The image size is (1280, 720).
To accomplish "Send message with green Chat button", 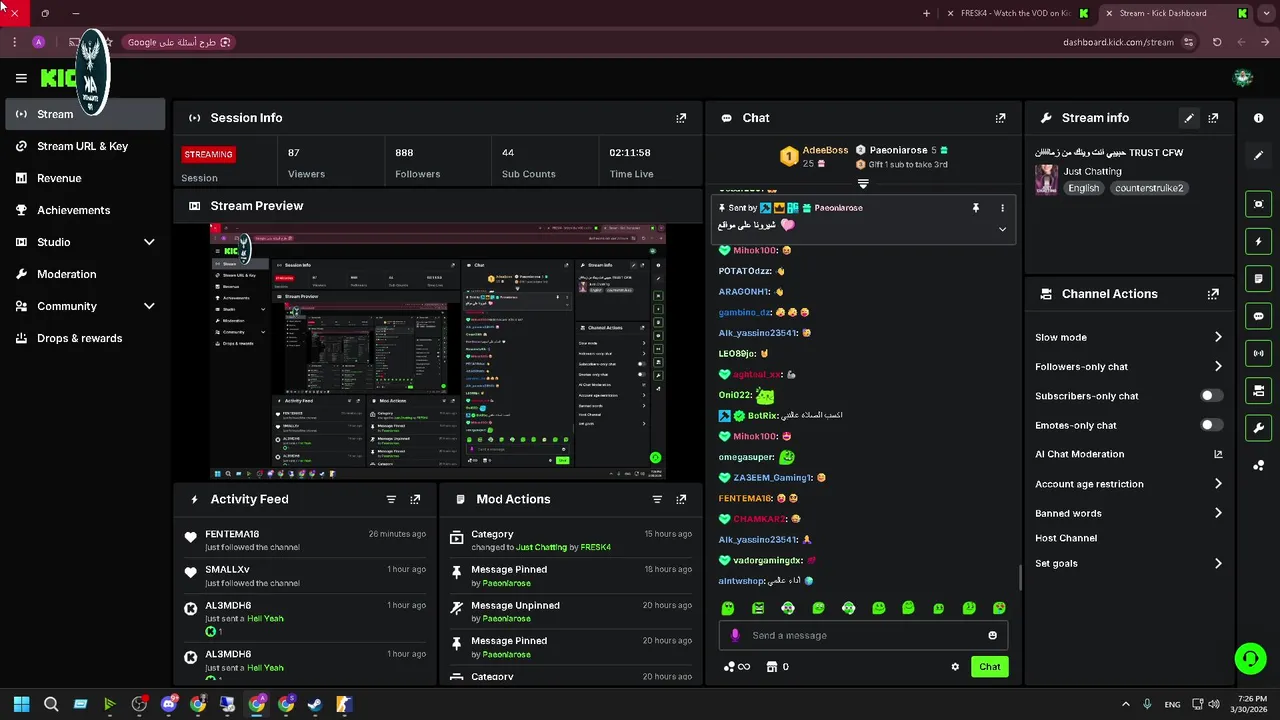I will pyautogui.click(x=989, y=667).
